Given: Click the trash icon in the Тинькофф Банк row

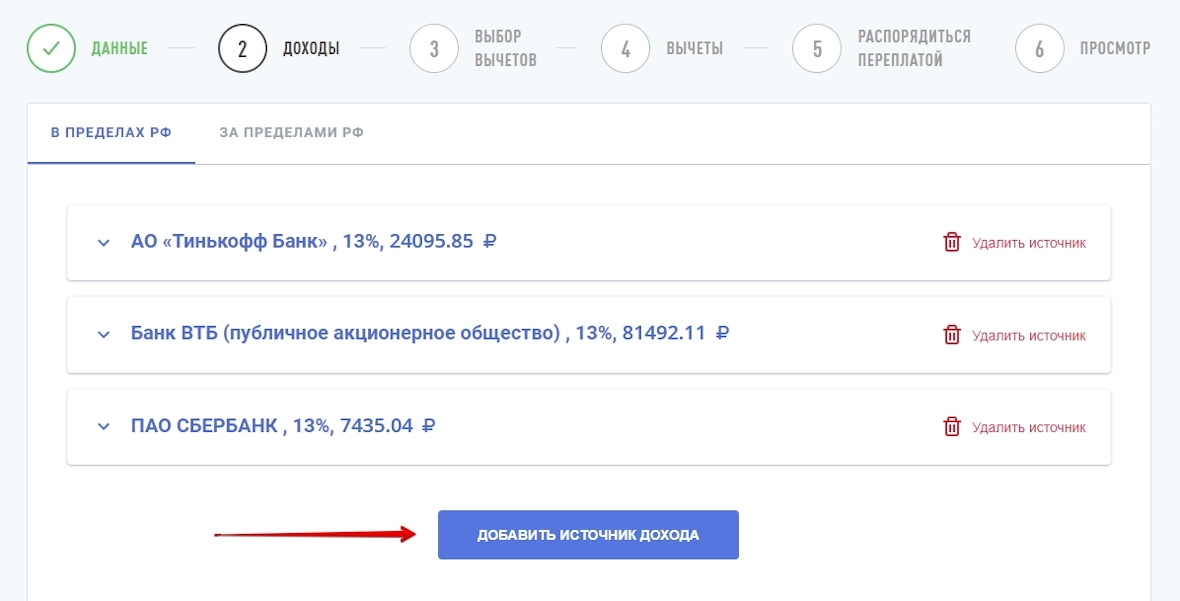Looking at the screenshot, I should click(952, 242).
